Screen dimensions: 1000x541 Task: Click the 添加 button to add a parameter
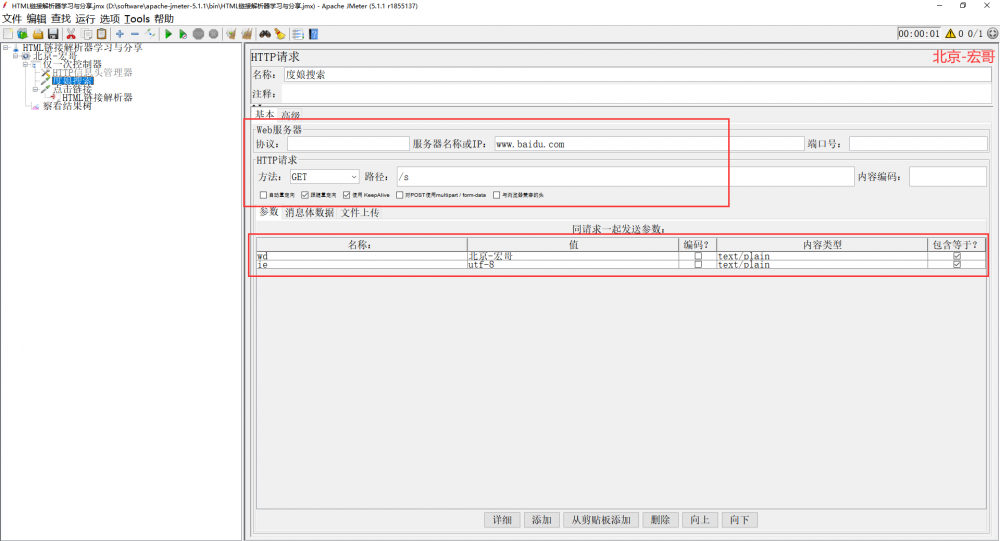point(541,520)
